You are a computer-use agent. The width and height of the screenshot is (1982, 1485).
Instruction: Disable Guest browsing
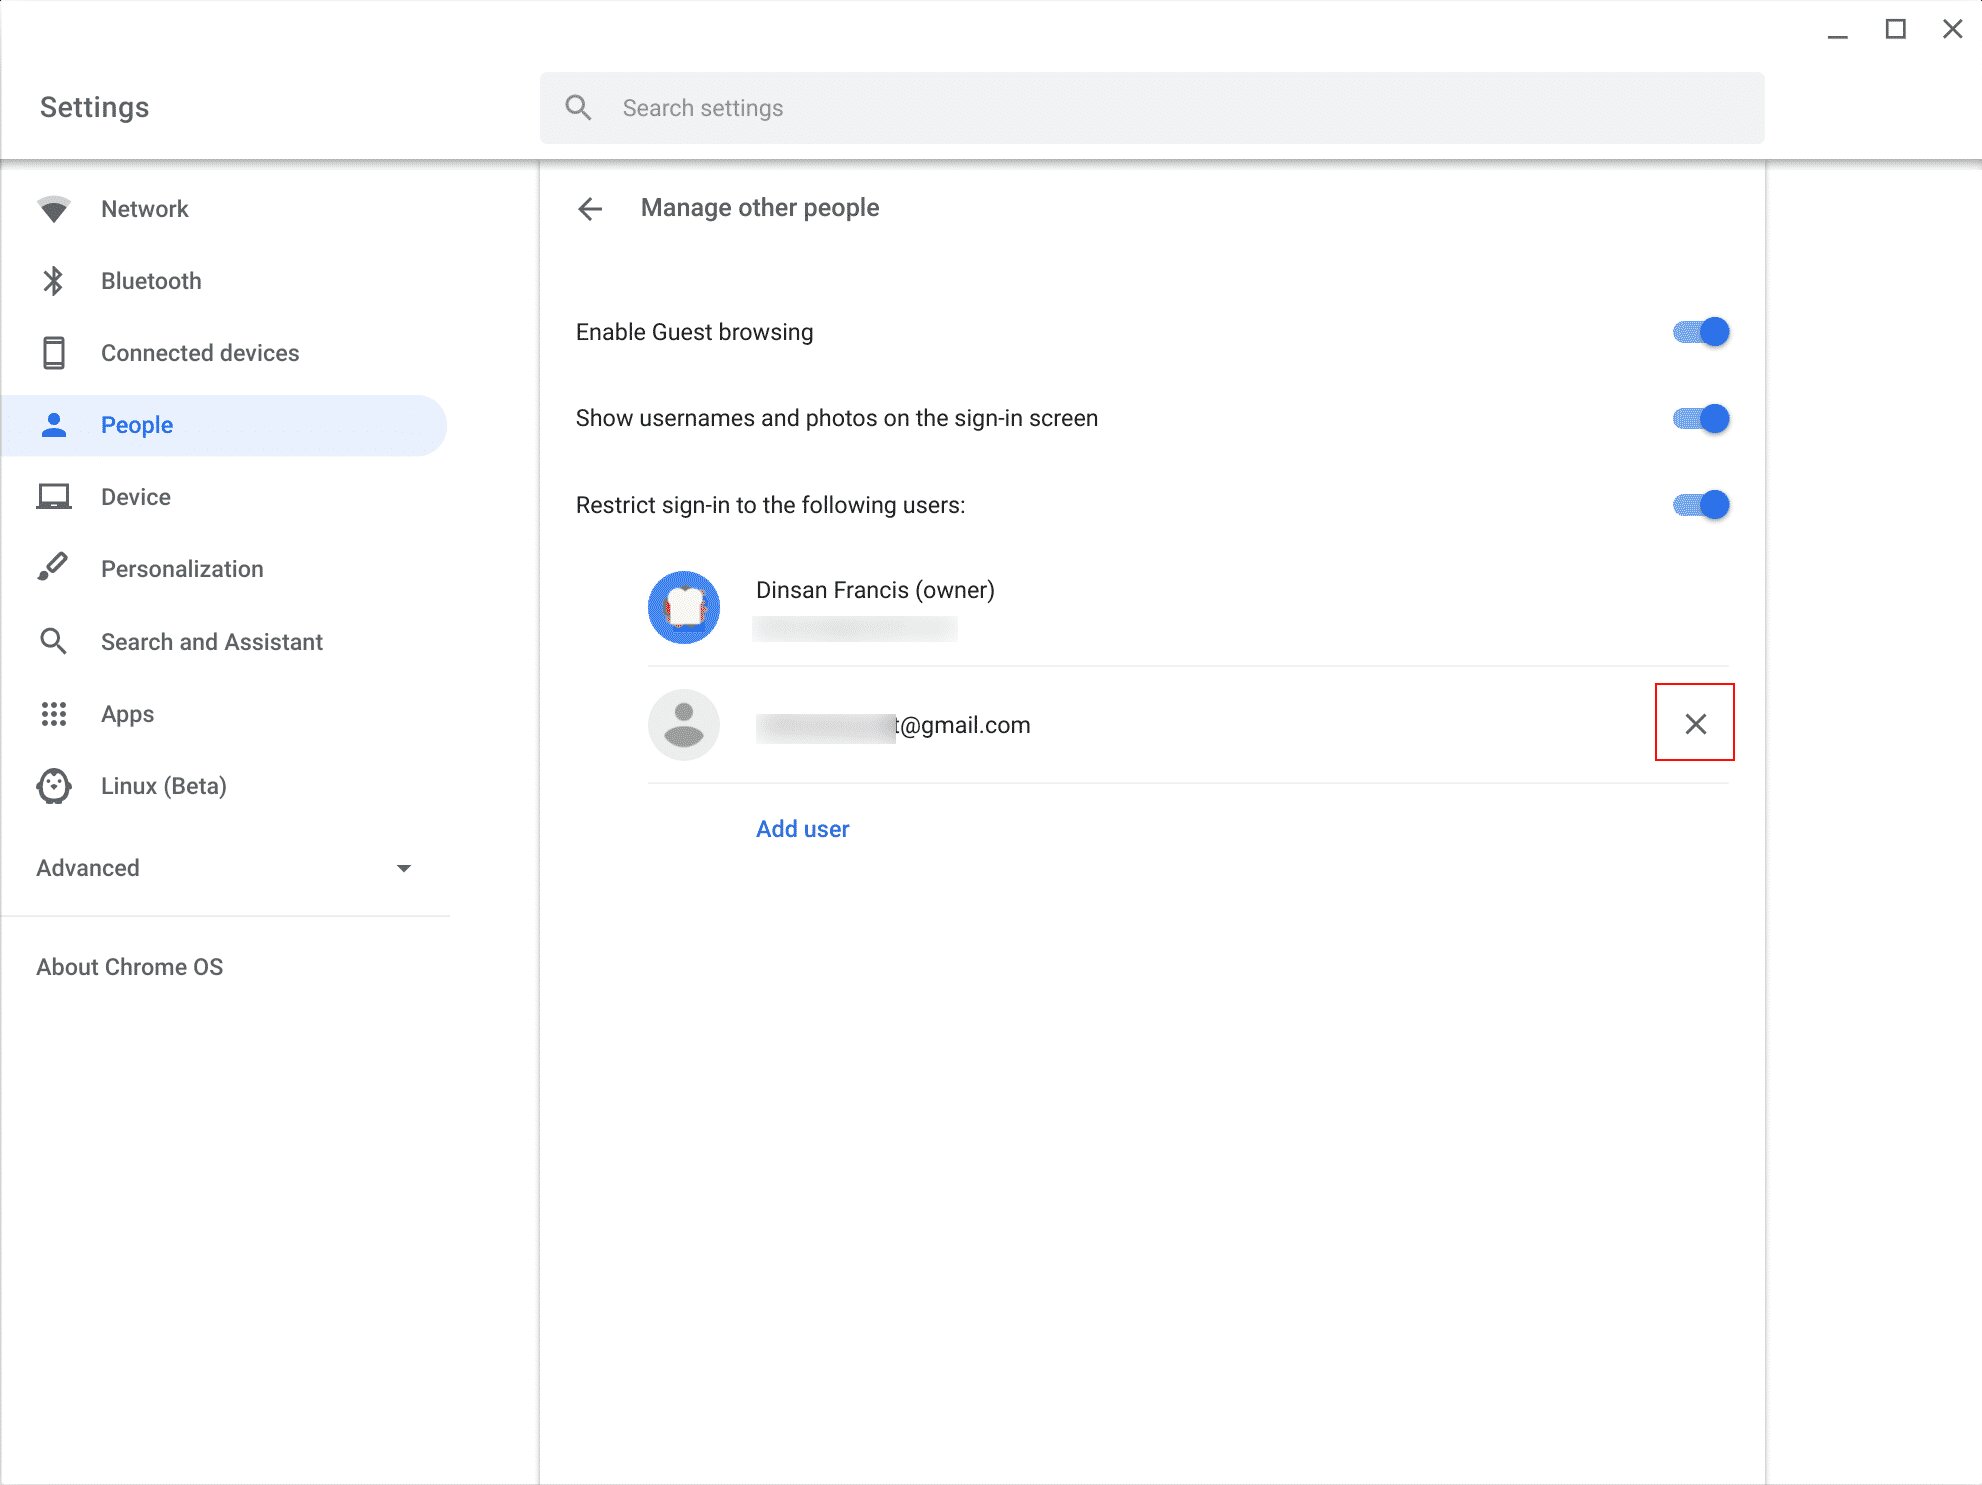(1701, 331)
